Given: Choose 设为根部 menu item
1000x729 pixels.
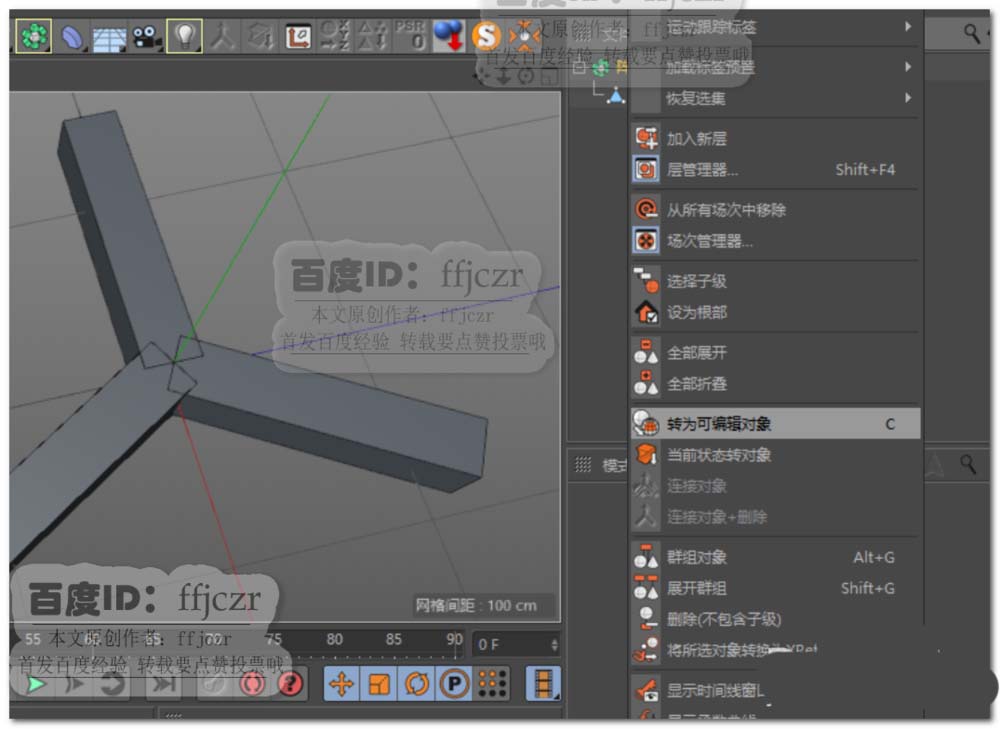Looking at the screenshot, I should tap(776, 313).
